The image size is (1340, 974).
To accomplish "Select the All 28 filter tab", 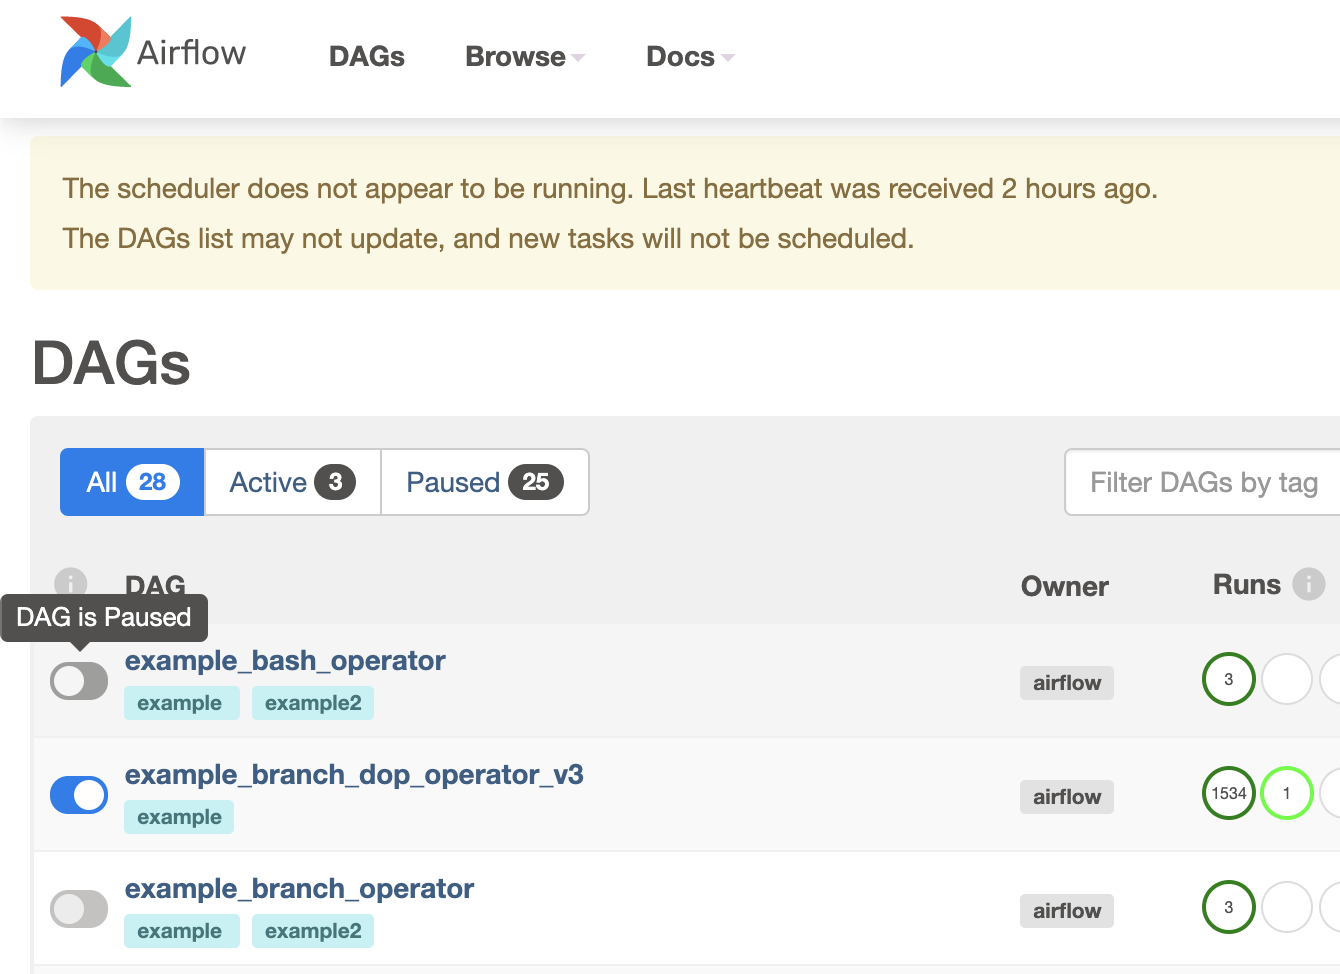I will pyautogui.click(x=132, y=482).
